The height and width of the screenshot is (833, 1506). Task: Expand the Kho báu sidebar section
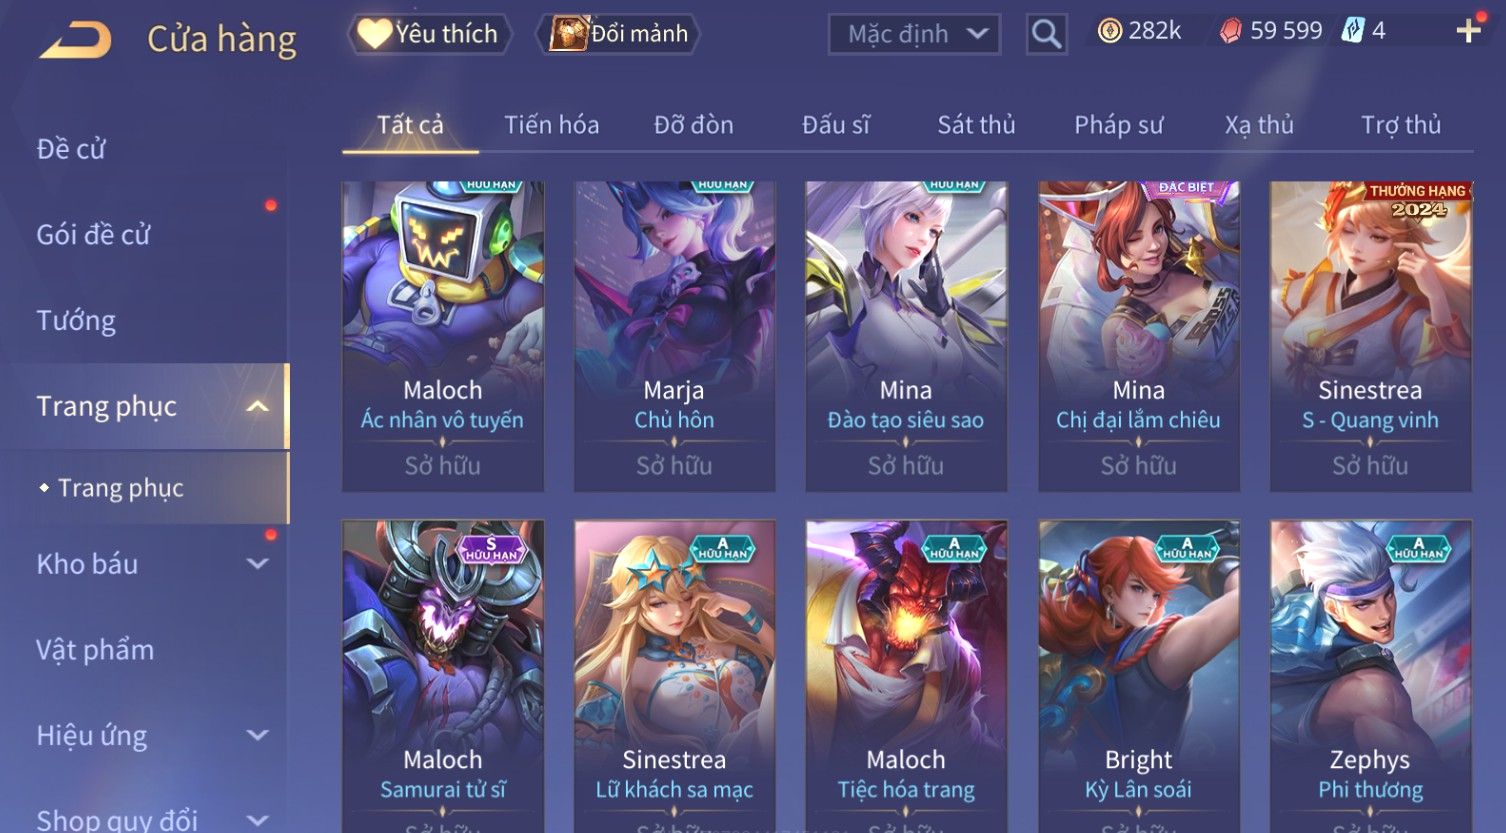pyautogui.click(x=257, y=564)
